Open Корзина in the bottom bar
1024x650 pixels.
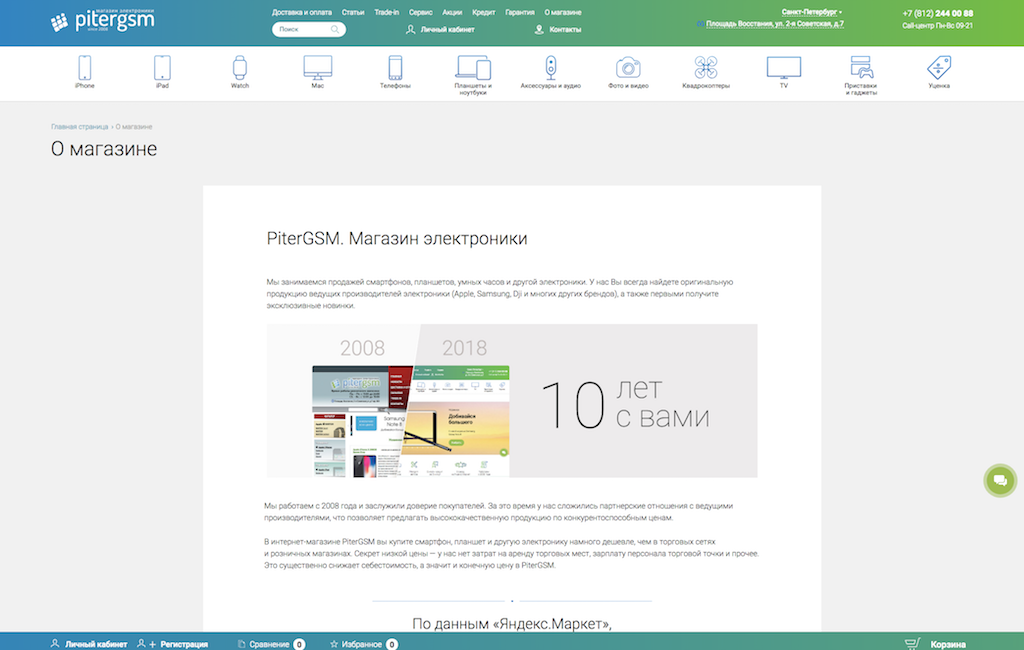948,645
